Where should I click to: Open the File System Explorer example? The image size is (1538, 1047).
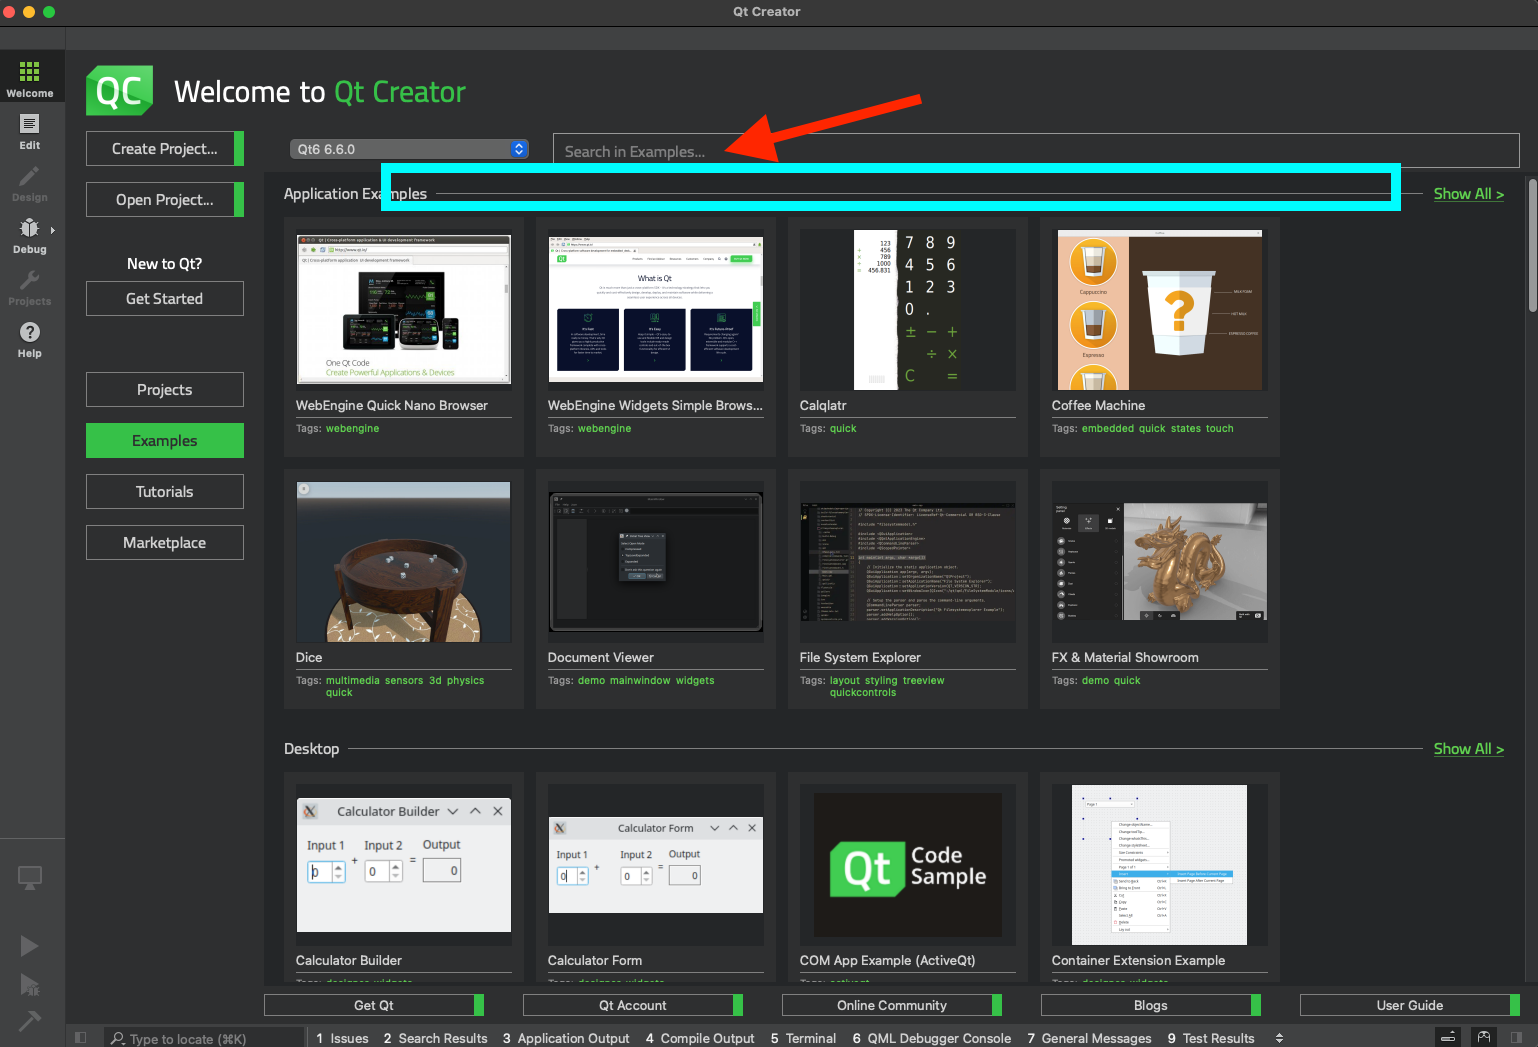(x=908, y=562)
